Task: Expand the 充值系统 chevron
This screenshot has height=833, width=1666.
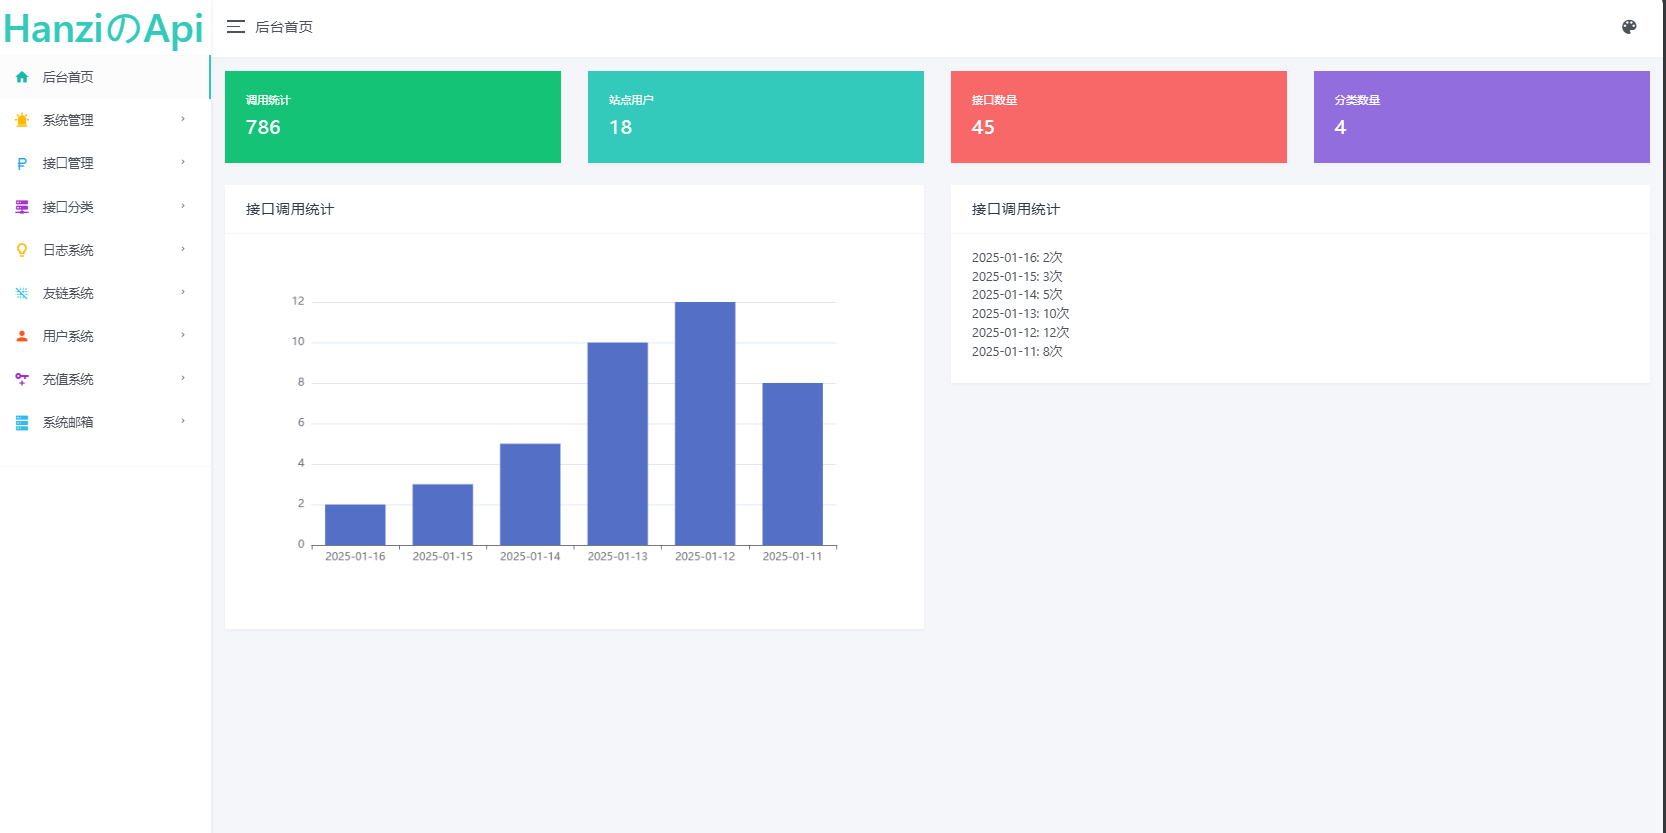Action: (183, 378)
